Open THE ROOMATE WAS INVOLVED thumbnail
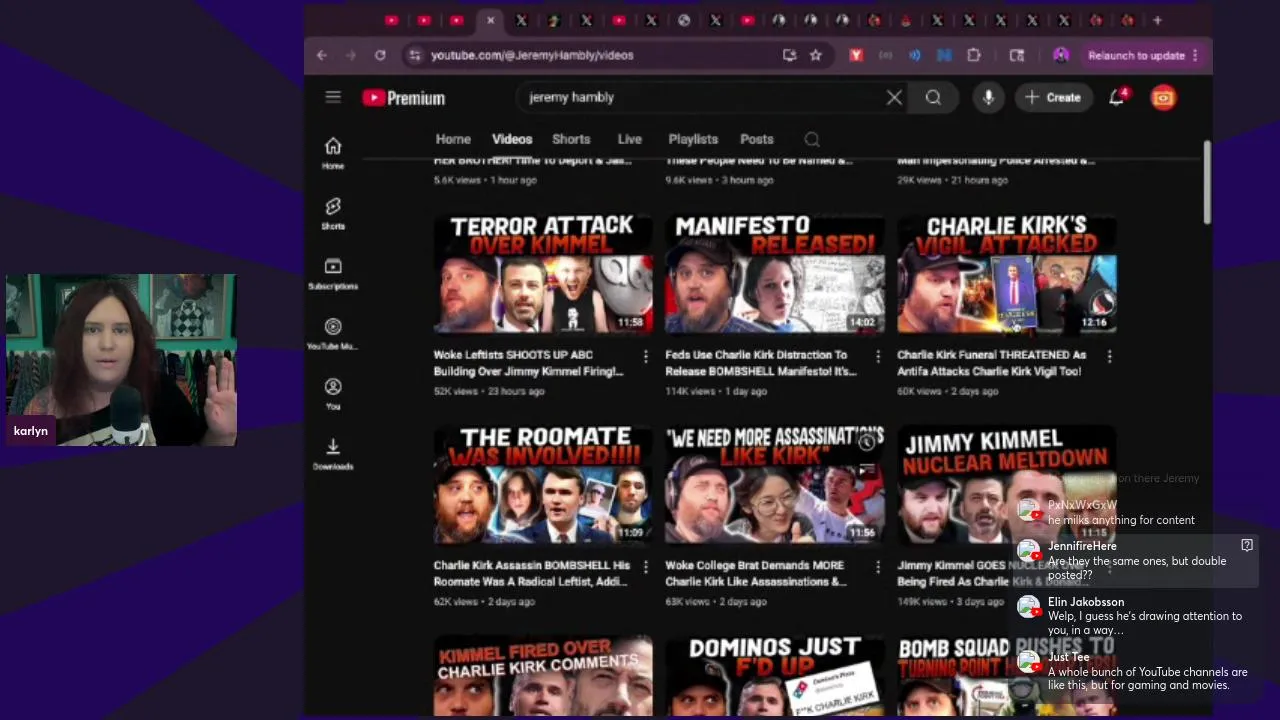The width and height of the screenshot is (1280, 720). point(543,485)
